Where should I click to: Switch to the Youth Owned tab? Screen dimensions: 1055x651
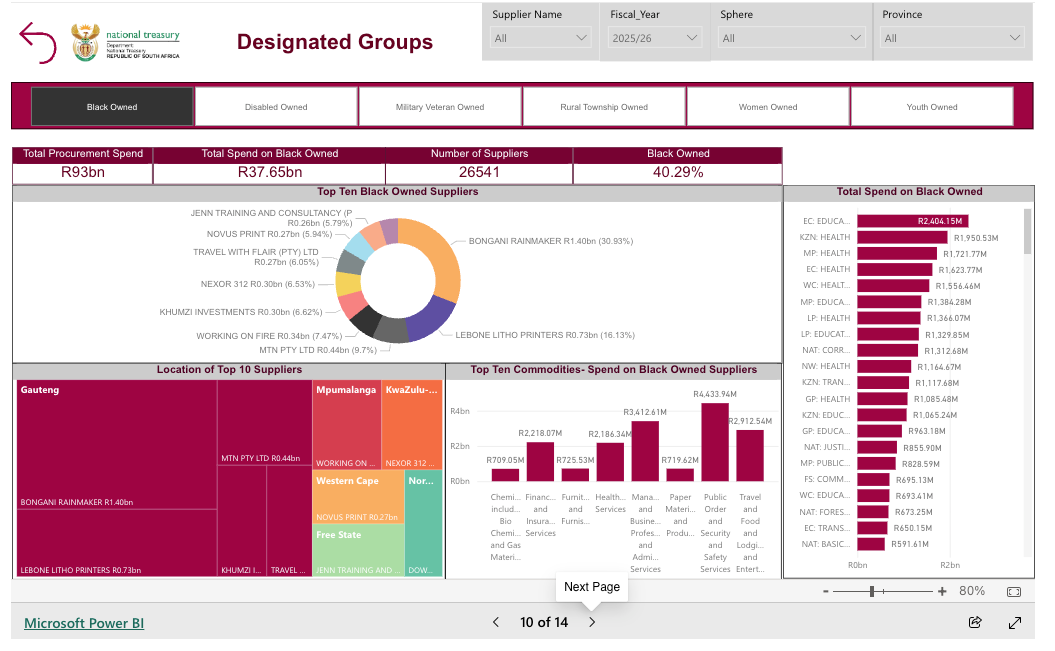pos(931,107)
